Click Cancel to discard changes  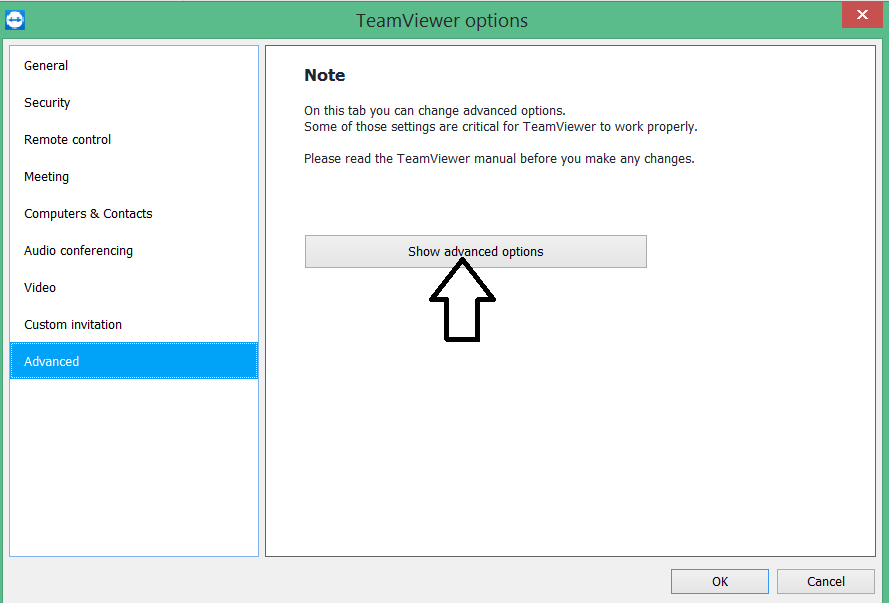point(826,581)
